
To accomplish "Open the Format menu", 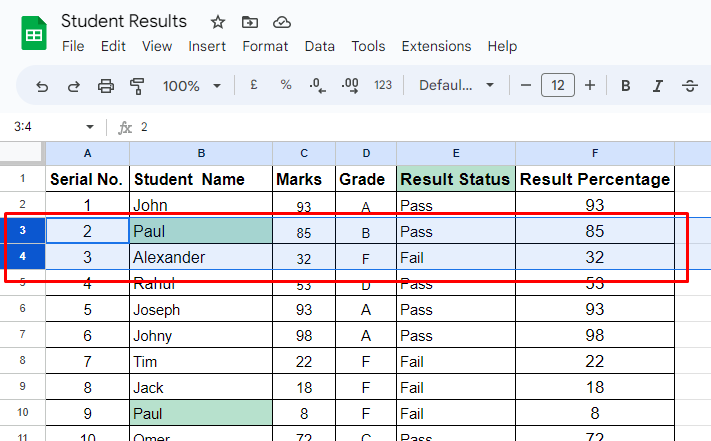I will pyautogui.click(x=265, y=46).
